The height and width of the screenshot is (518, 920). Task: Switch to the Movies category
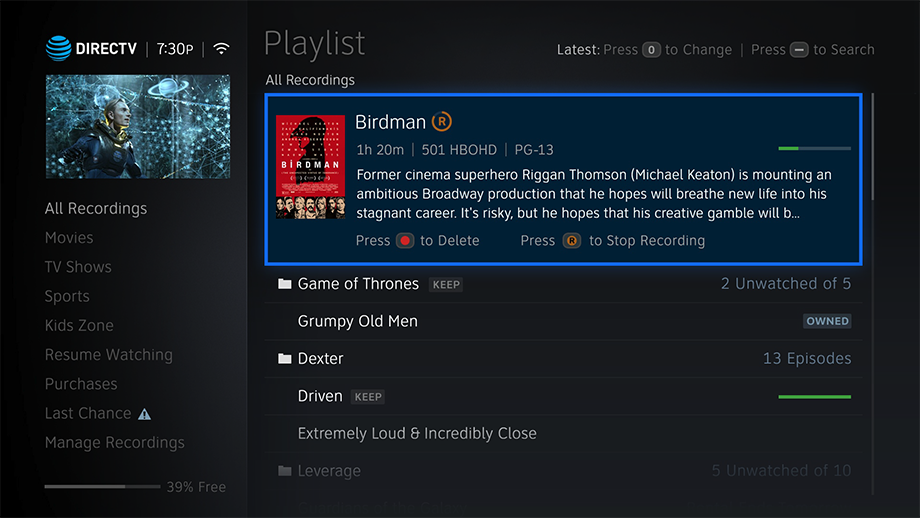click(69, 238)
